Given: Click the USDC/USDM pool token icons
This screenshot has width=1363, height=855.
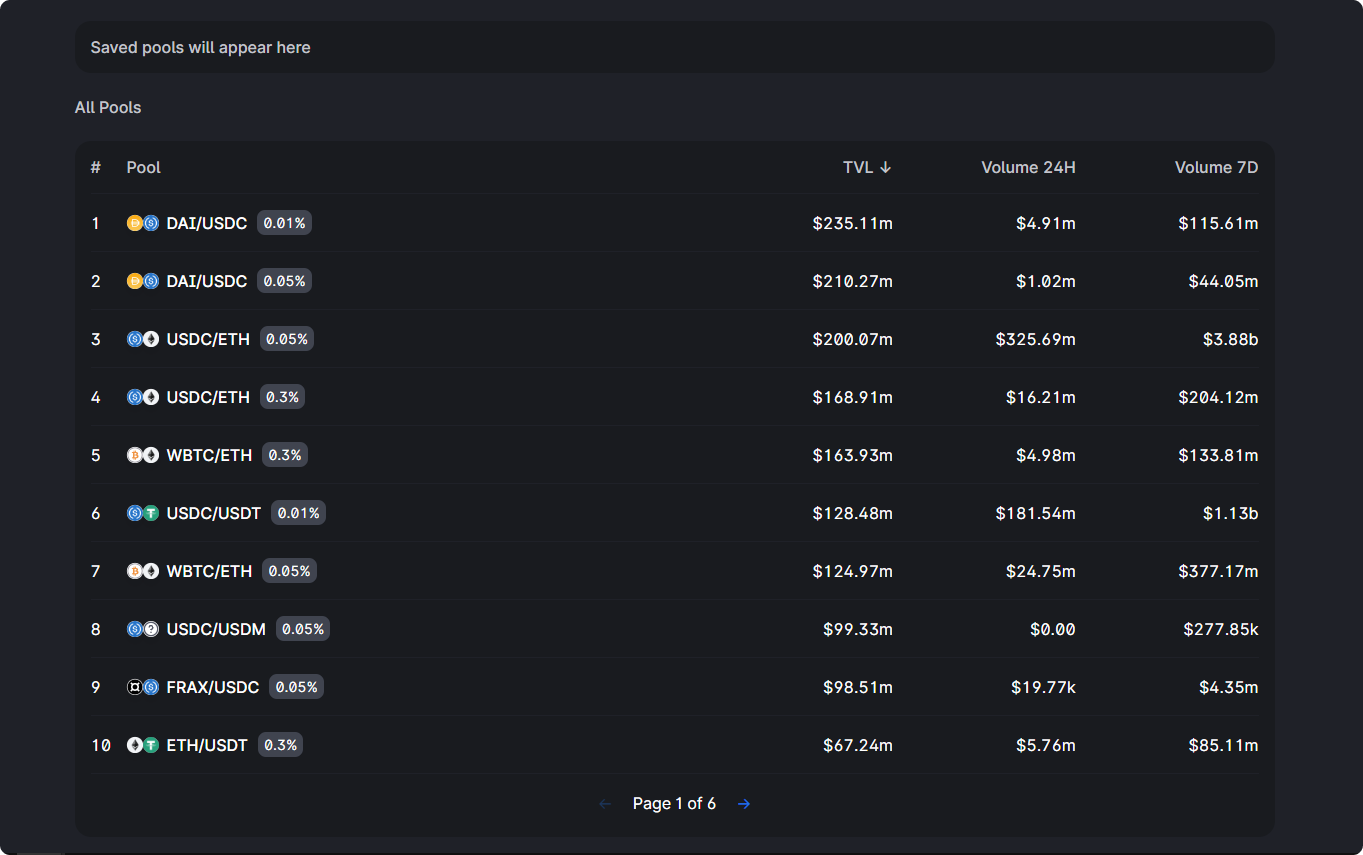Looking at the screenshot, I should tap(143, 629).
